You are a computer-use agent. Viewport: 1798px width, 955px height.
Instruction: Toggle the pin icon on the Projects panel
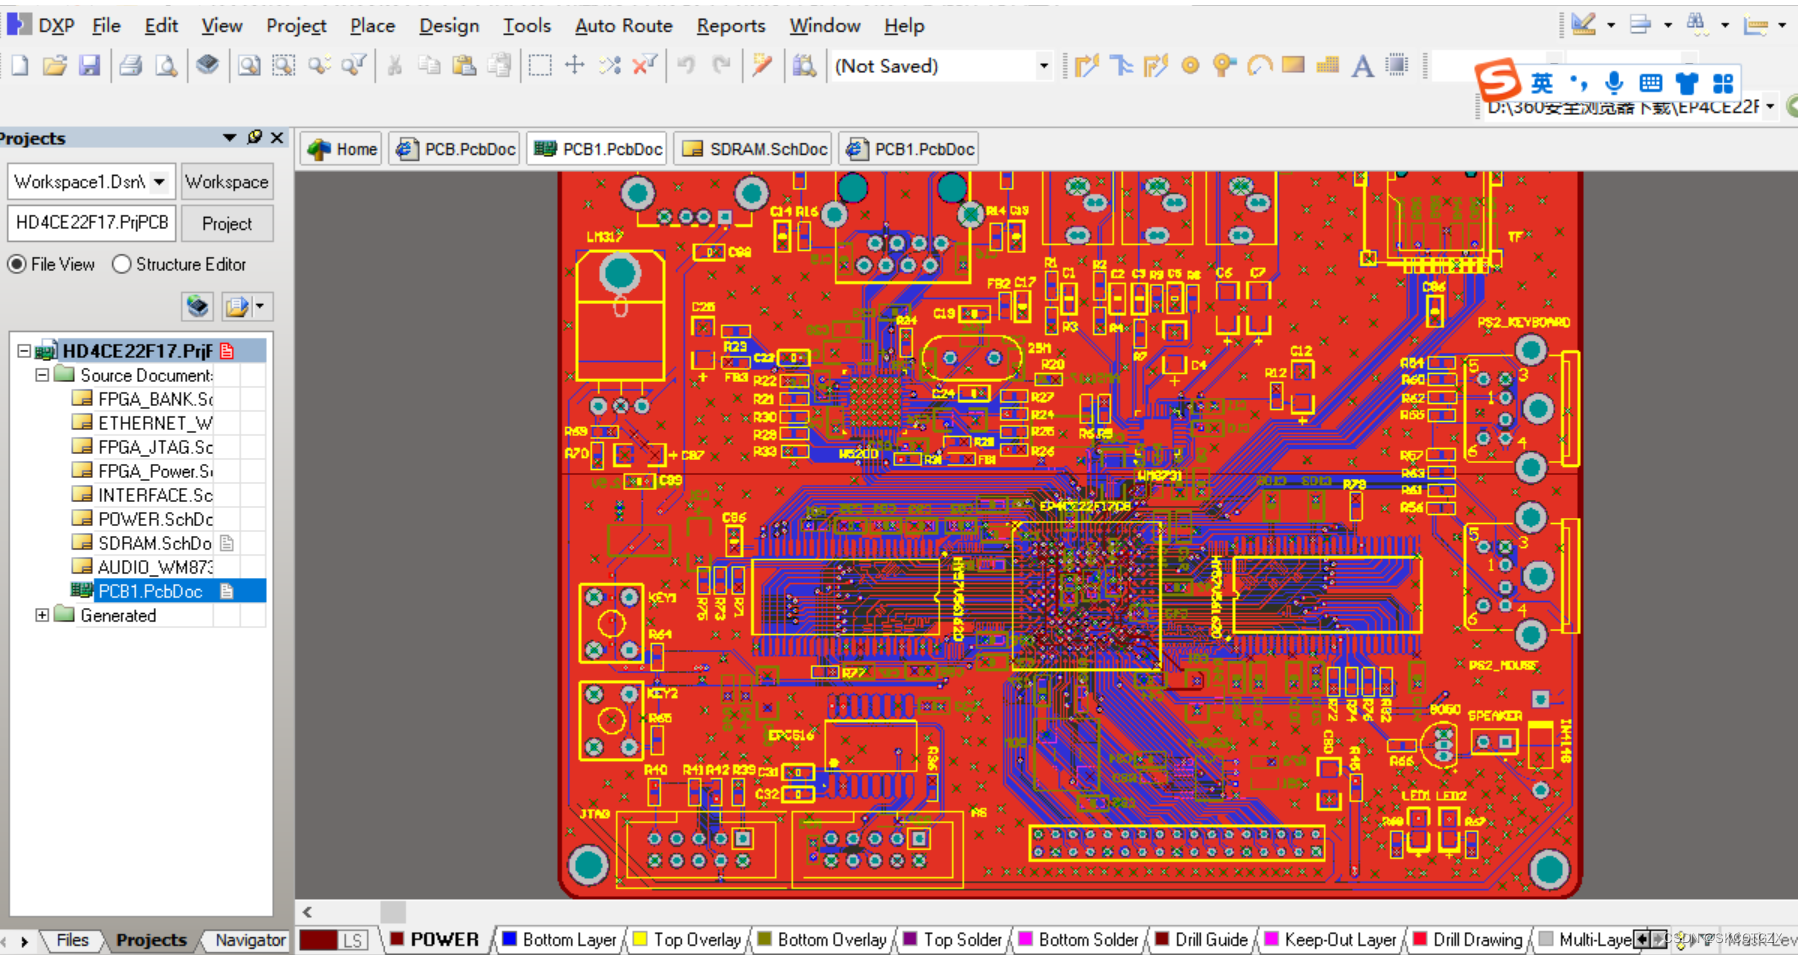(x=257, y=138)
